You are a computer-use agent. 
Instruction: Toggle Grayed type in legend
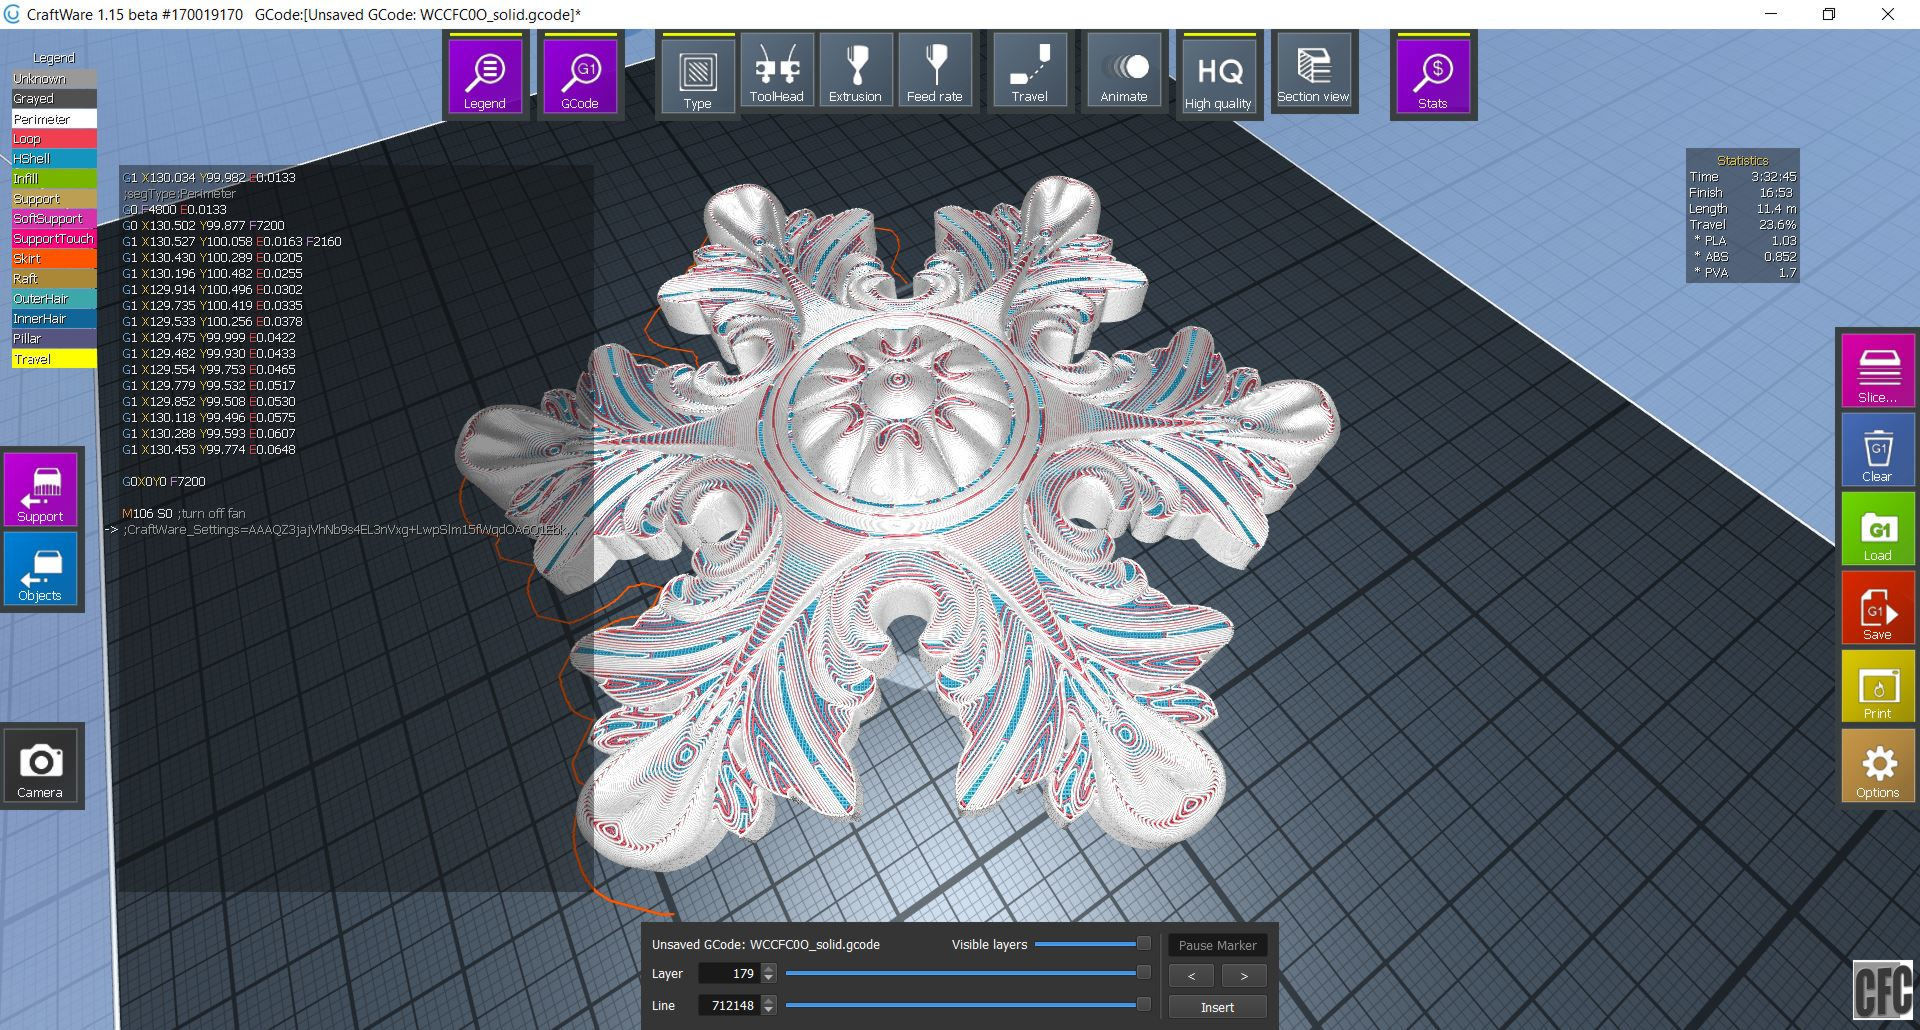point(54,99)
